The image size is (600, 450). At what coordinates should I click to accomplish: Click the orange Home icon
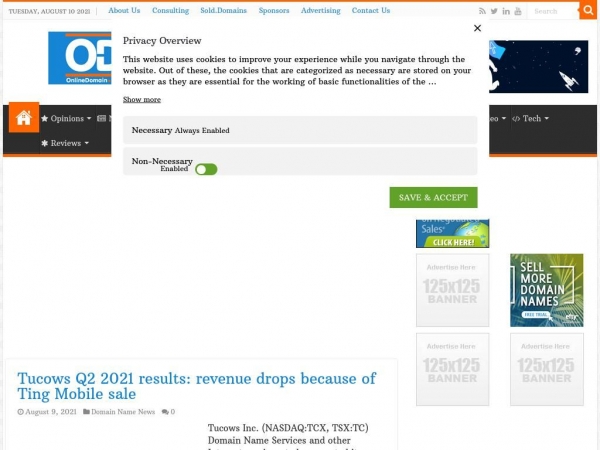tap(24, 117)
